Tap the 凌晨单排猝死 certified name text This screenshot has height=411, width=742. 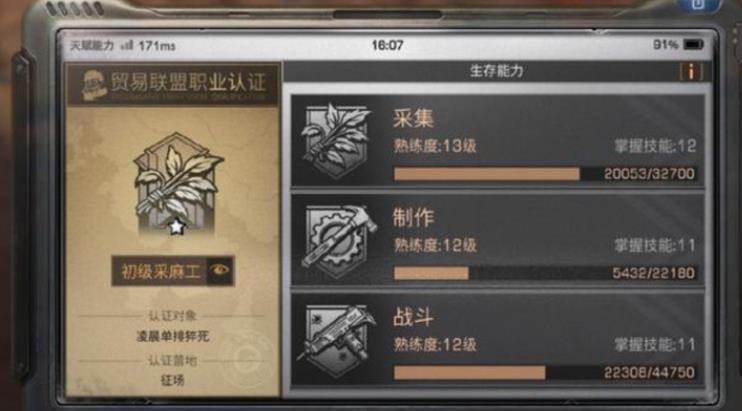click(173, 336)
